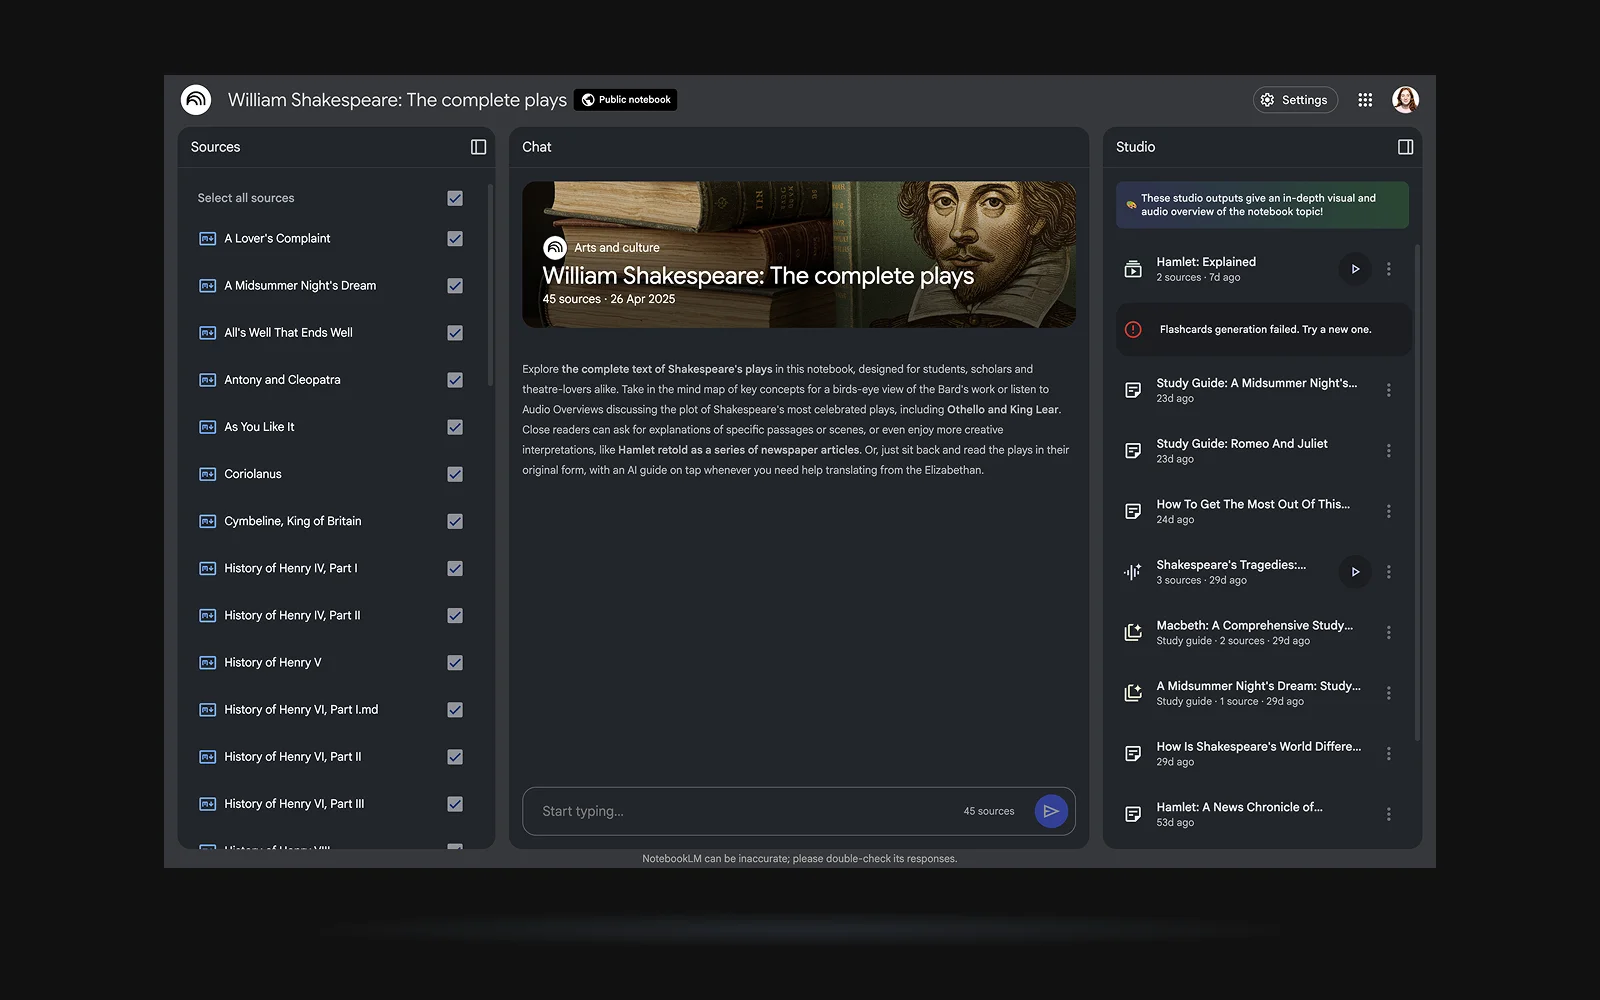Uncheck Coriolanus source
Viewport: 1600px width, 1000px height.
(455, 474)
